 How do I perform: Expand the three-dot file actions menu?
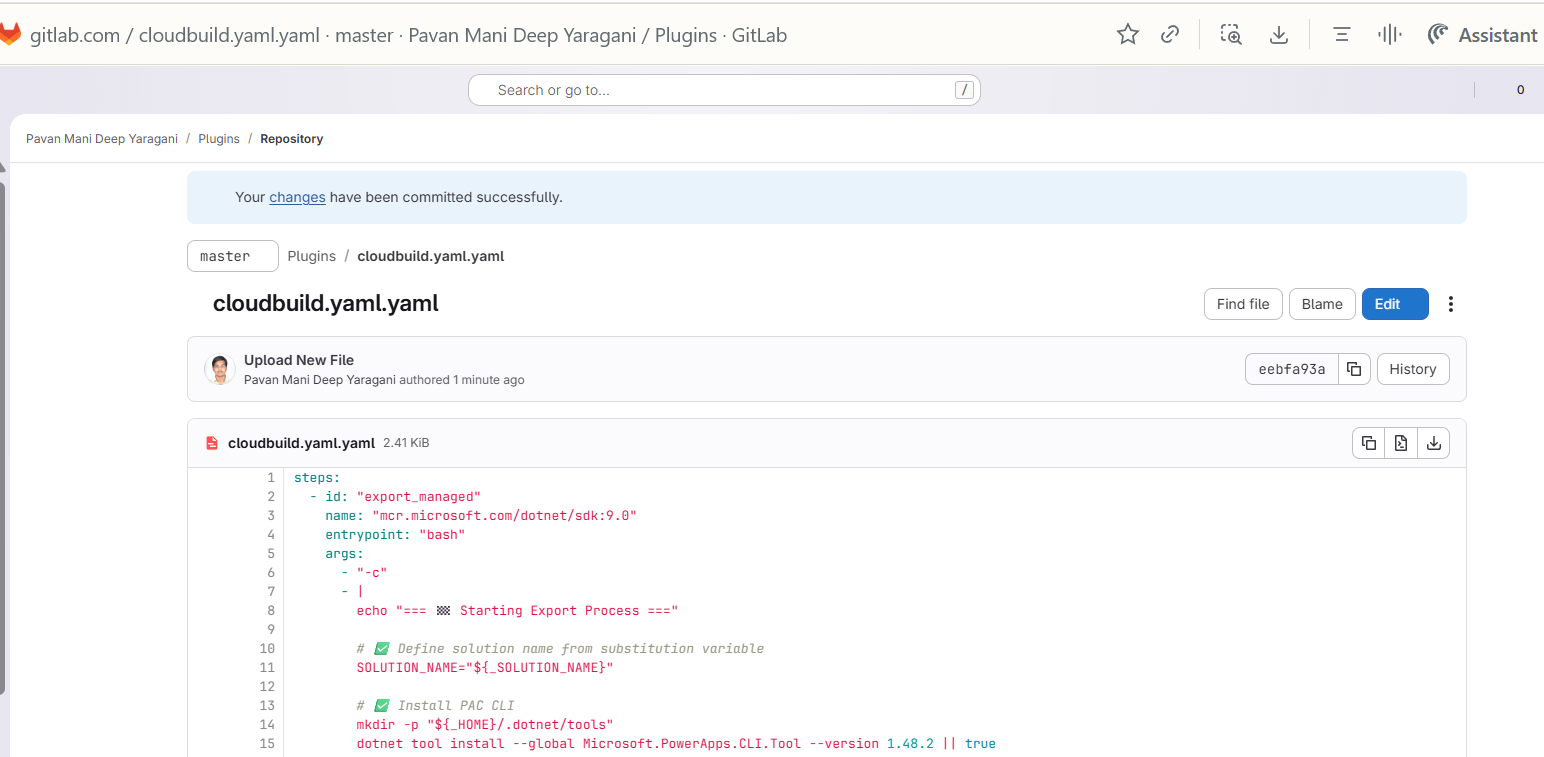[x=1450, y=304]
